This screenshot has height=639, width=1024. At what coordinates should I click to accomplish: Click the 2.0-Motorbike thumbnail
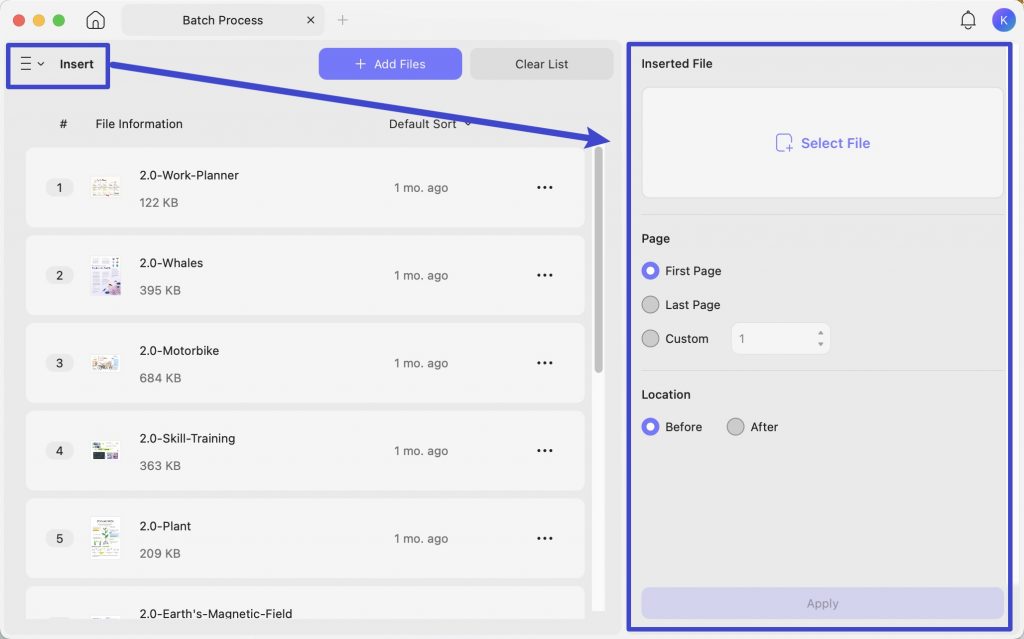point(105,363)
